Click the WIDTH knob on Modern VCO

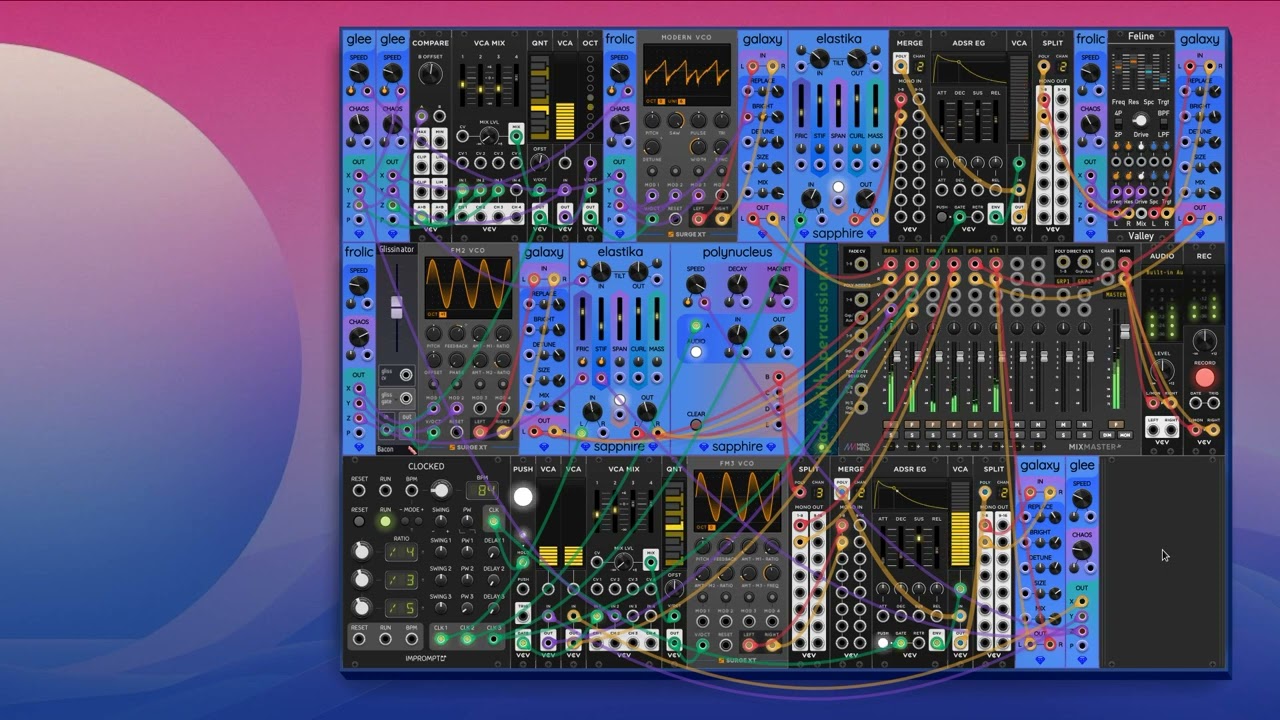click(698, 147)
